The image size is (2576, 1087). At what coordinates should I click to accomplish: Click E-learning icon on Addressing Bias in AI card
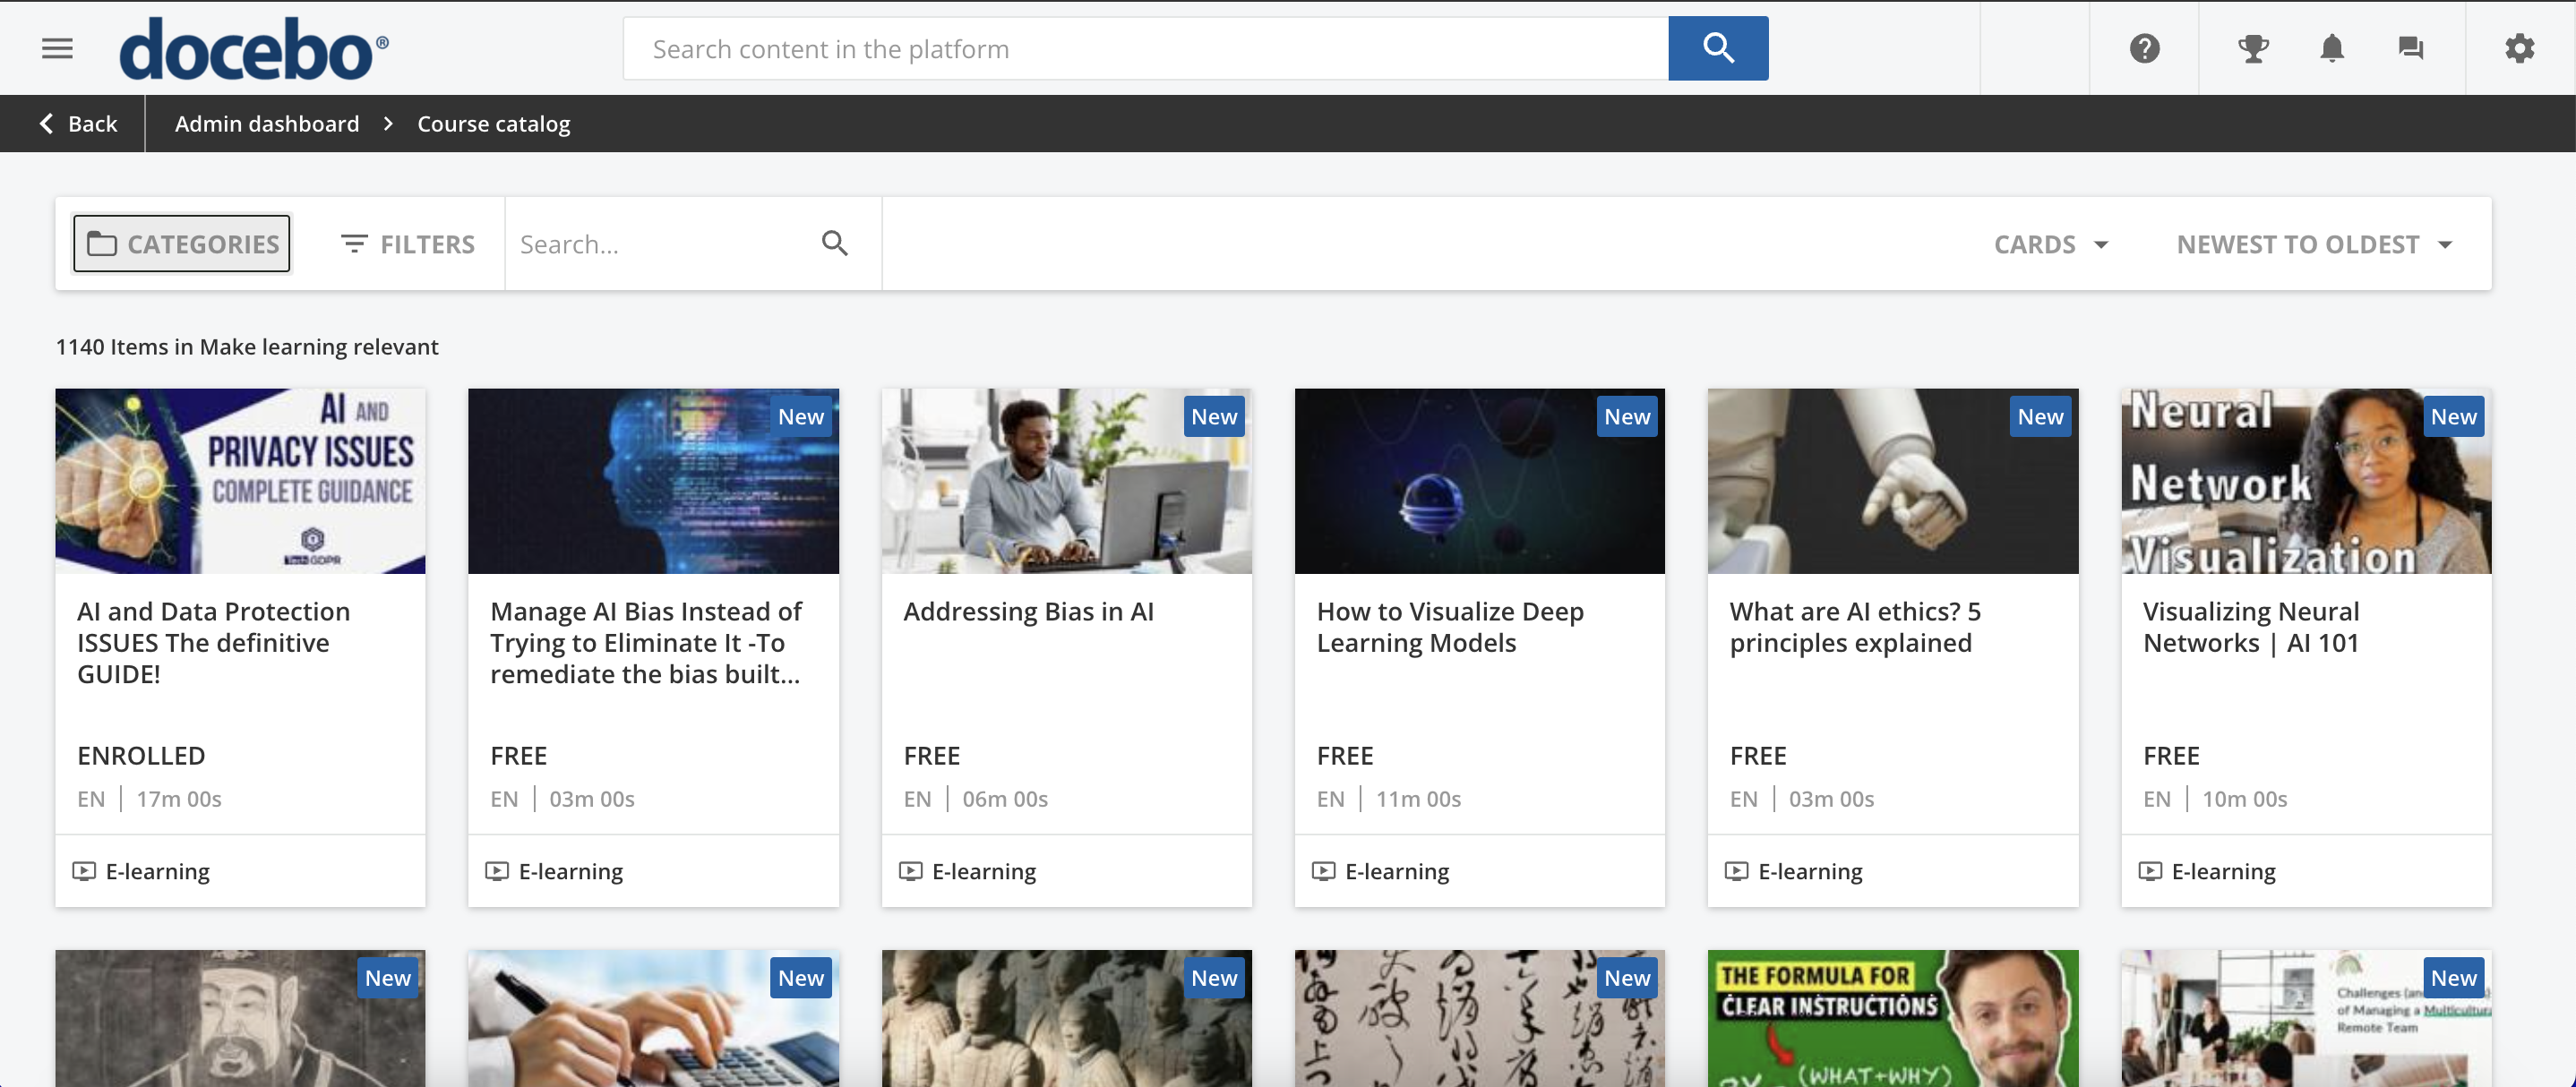click(x=910, y=871)
